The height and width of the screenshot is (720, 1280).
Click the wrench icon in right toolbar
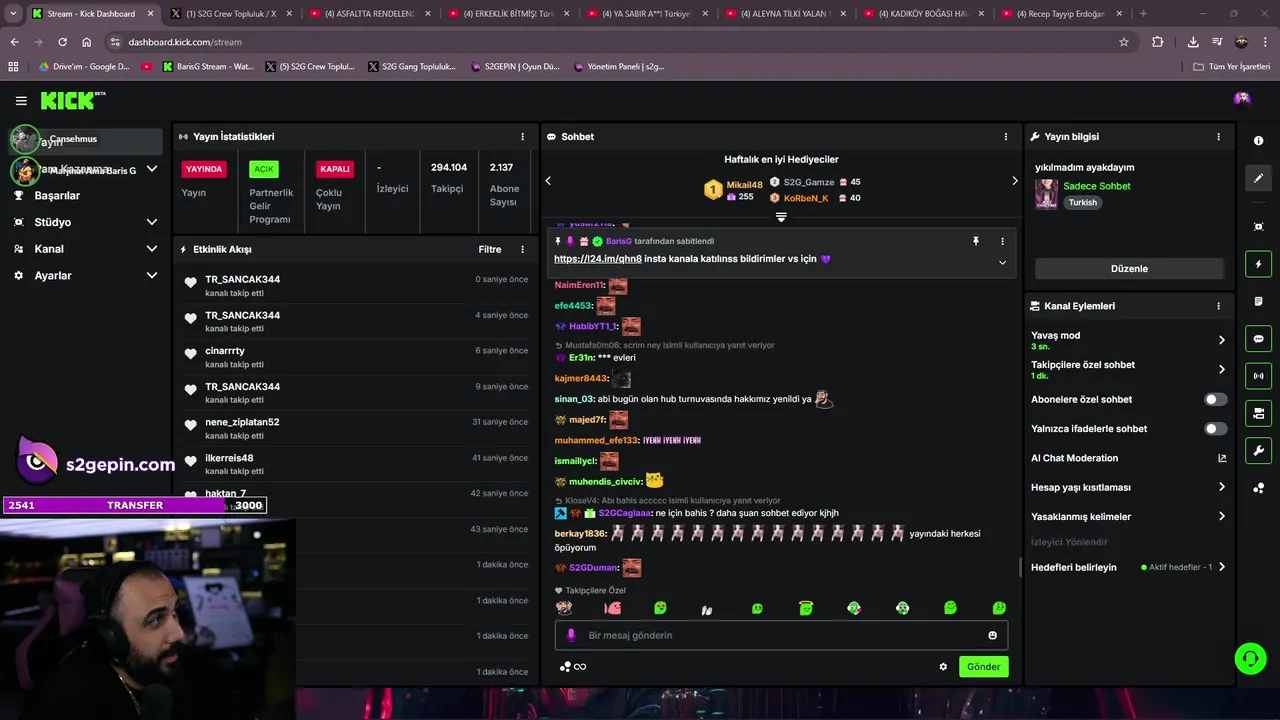tap(1258, 450)
